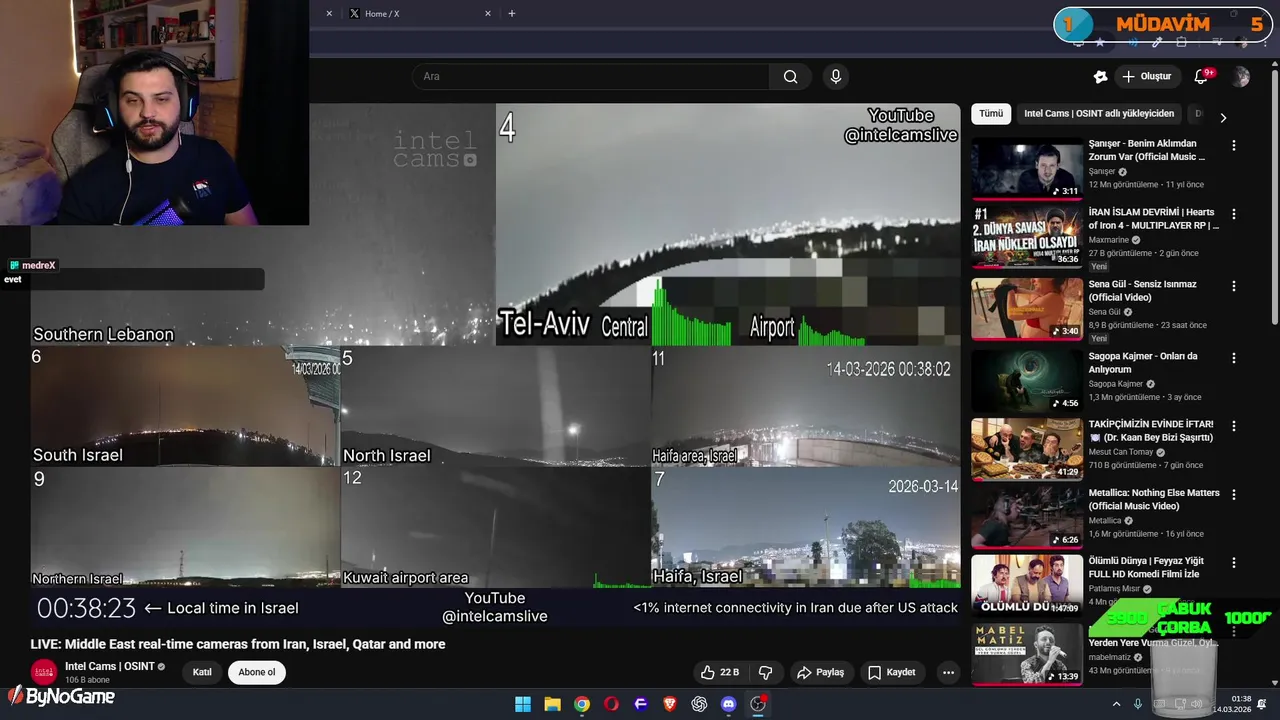Select the Tümü filter chip

tap(991, 114)
